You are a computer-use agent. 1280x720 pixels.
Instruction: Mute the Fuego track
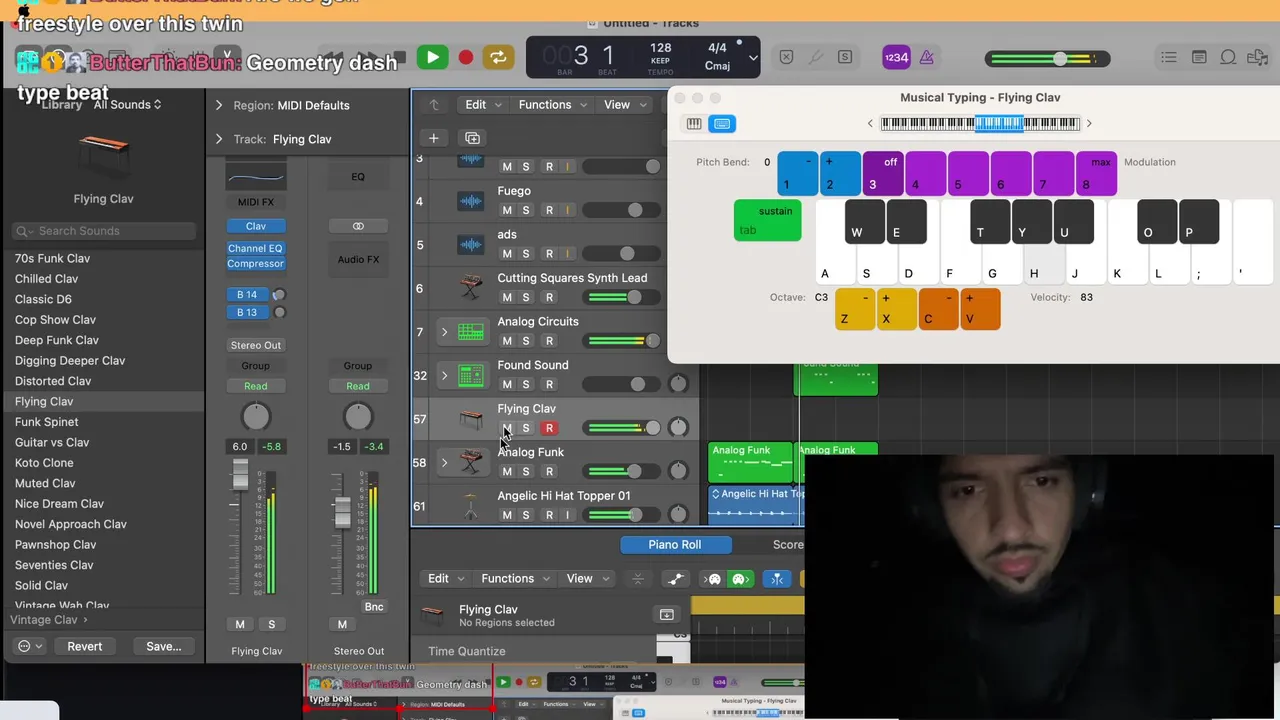click(507, 210)
